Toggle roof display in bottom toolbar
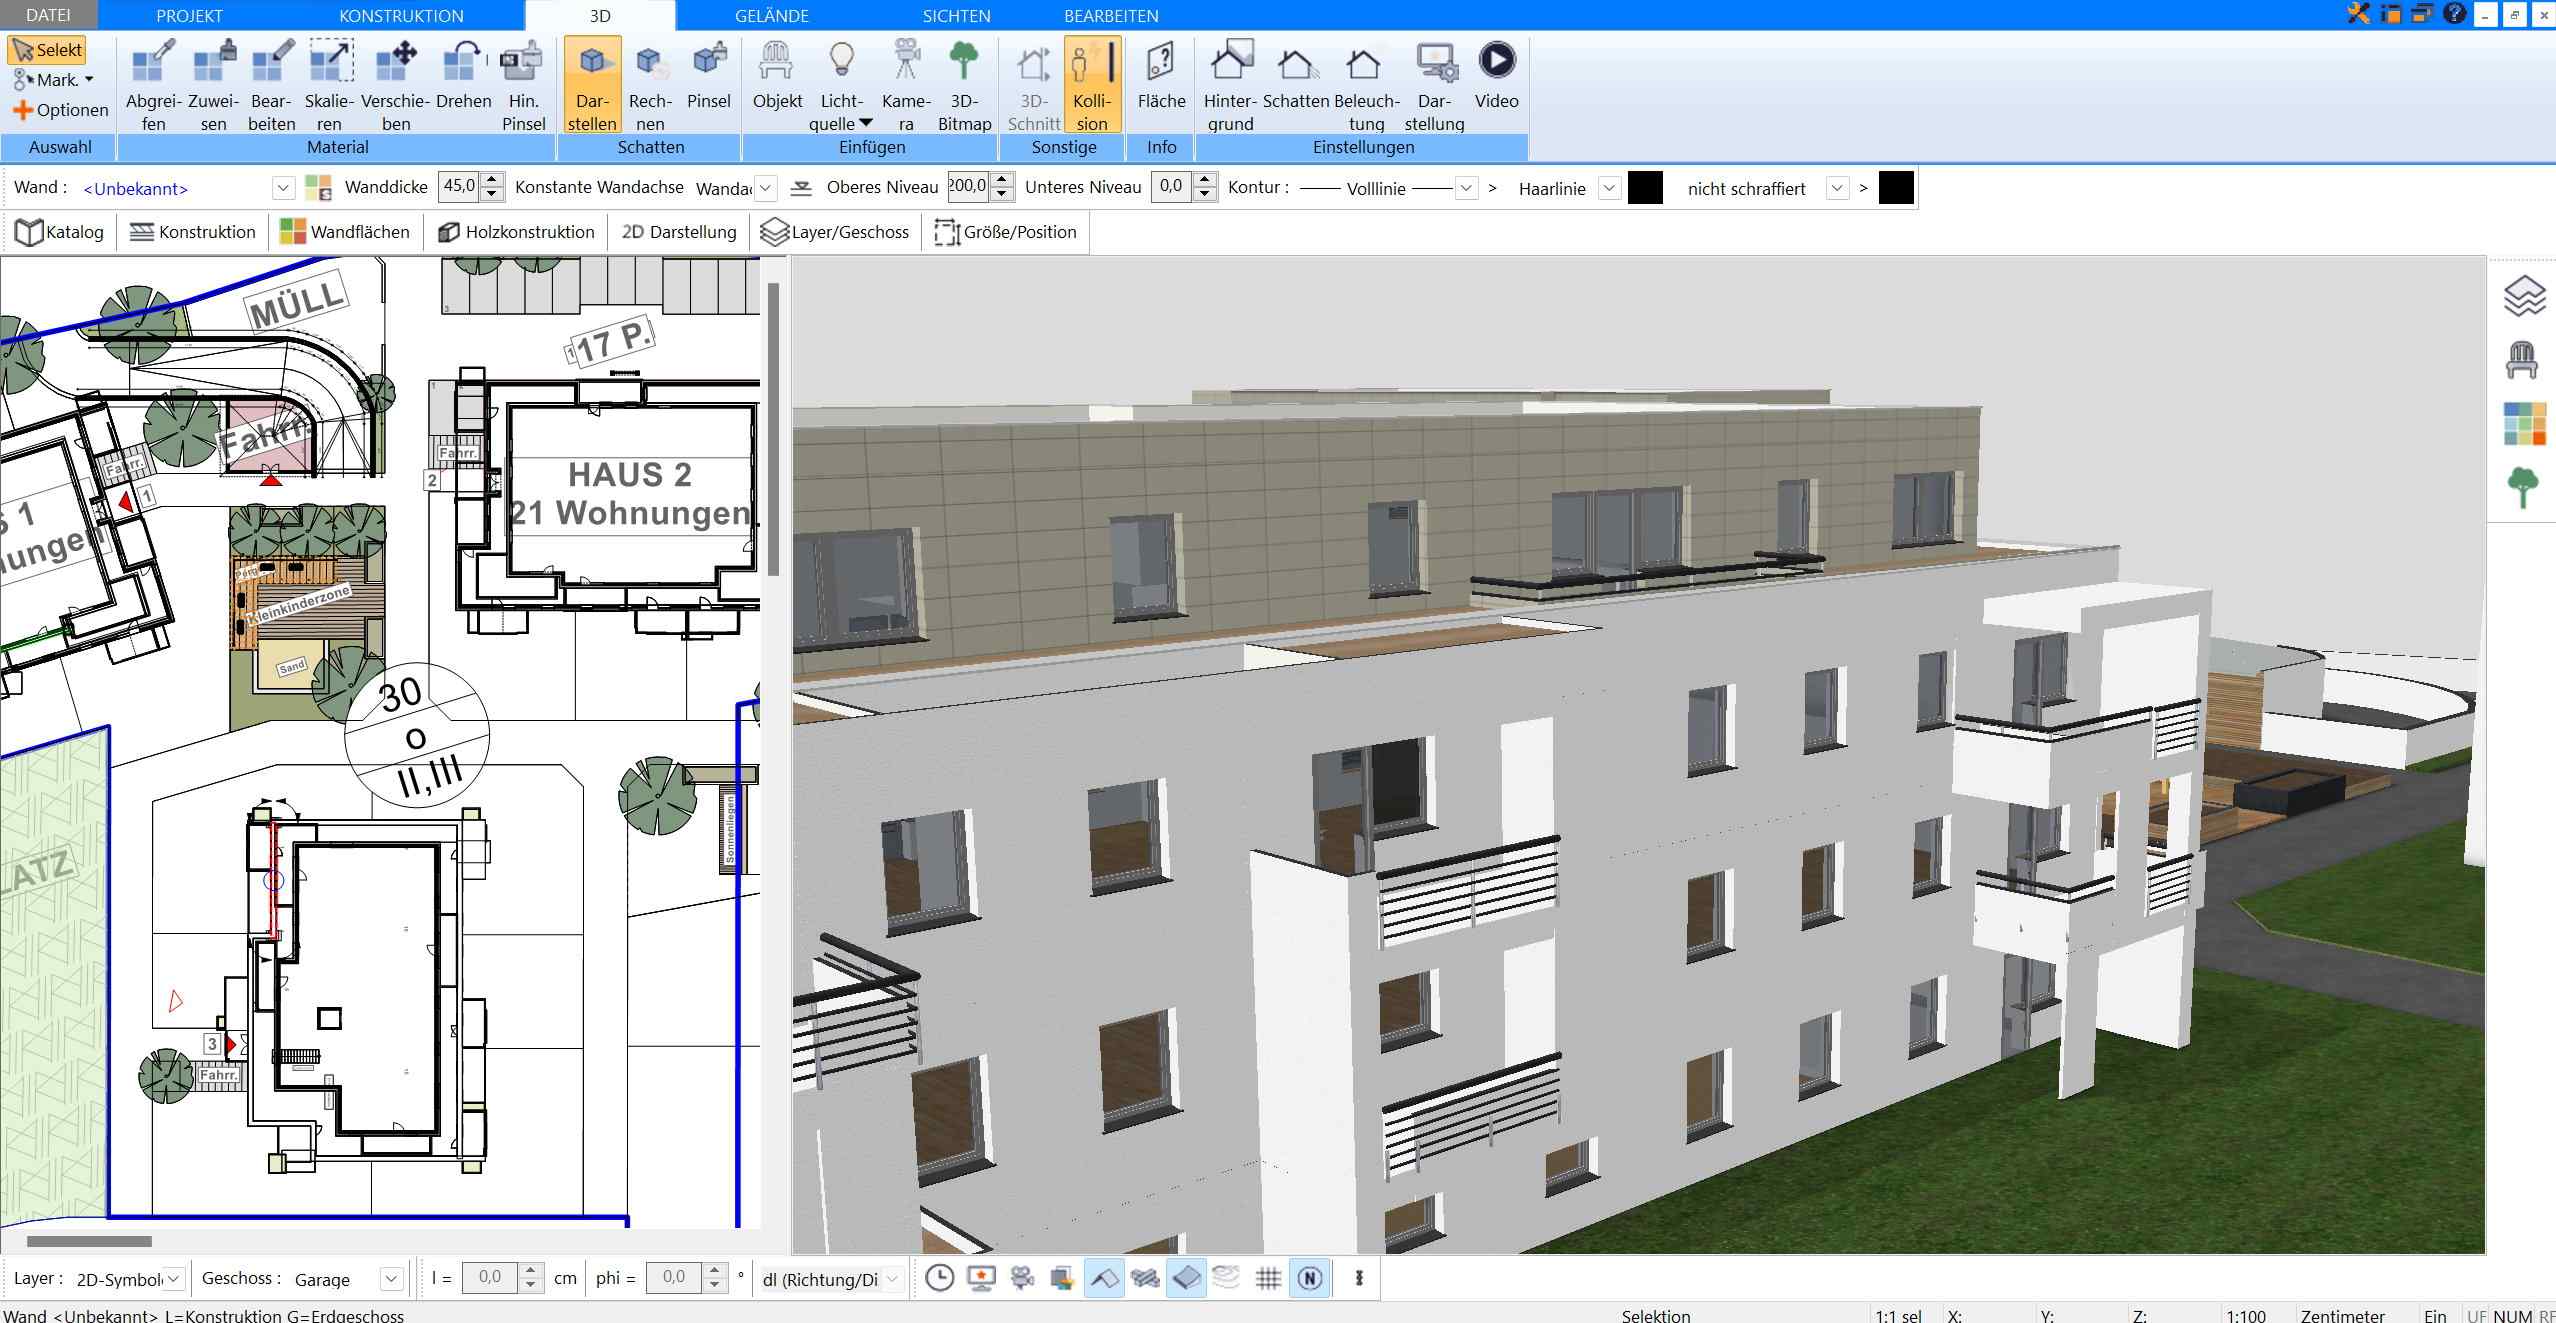The height and width of the screenshot is (1323, 2556). click(x=1104, y=1278)
